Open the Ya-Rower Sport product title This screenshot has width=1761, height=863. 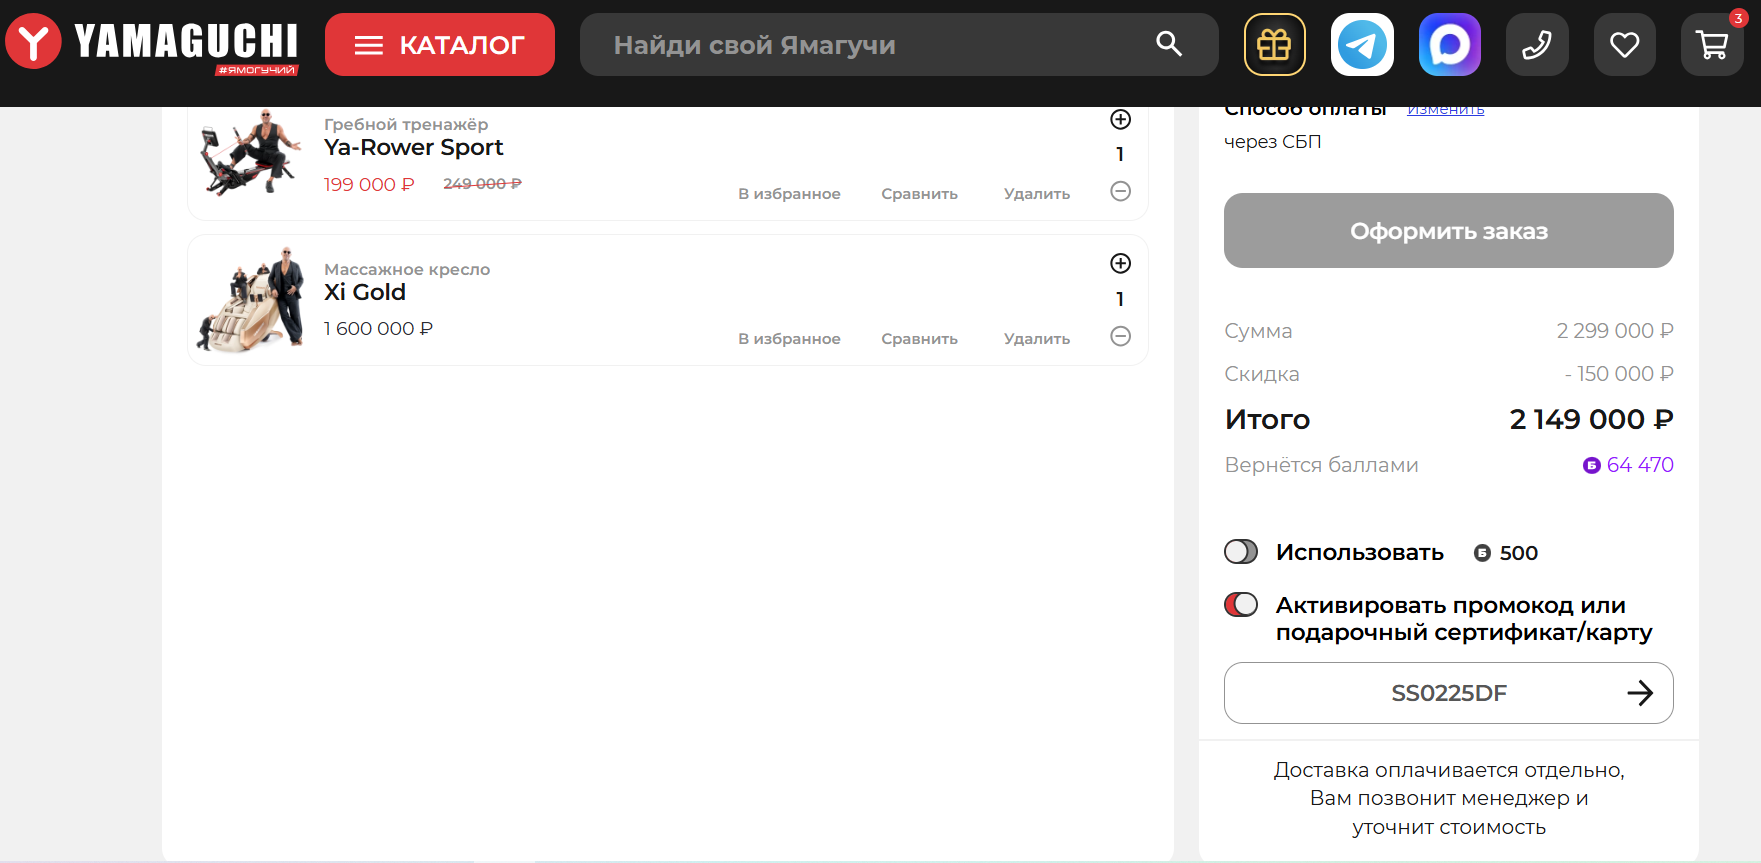pyautogui.click(x=413, y=148)
